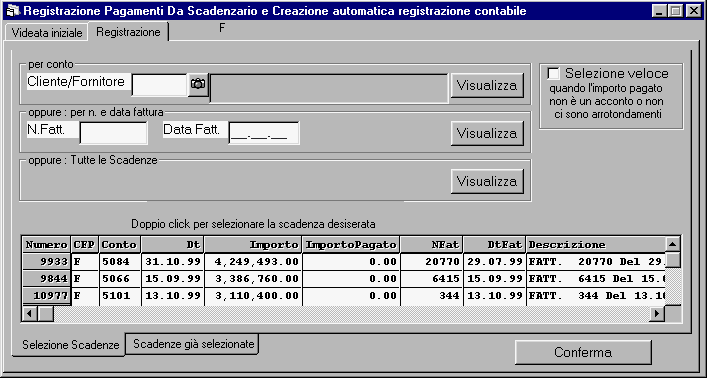Minimize the Registrazione Pagamenti window
This screenshot has width=707, height=378.
pyautogui.click(x=660, y=11)
